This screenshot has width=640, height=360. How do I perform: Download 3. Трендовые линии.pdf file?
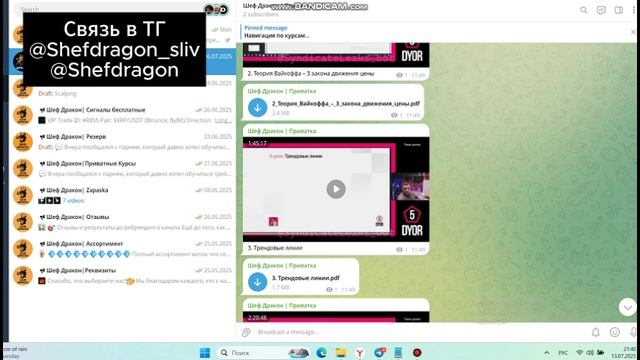[258, 282]
